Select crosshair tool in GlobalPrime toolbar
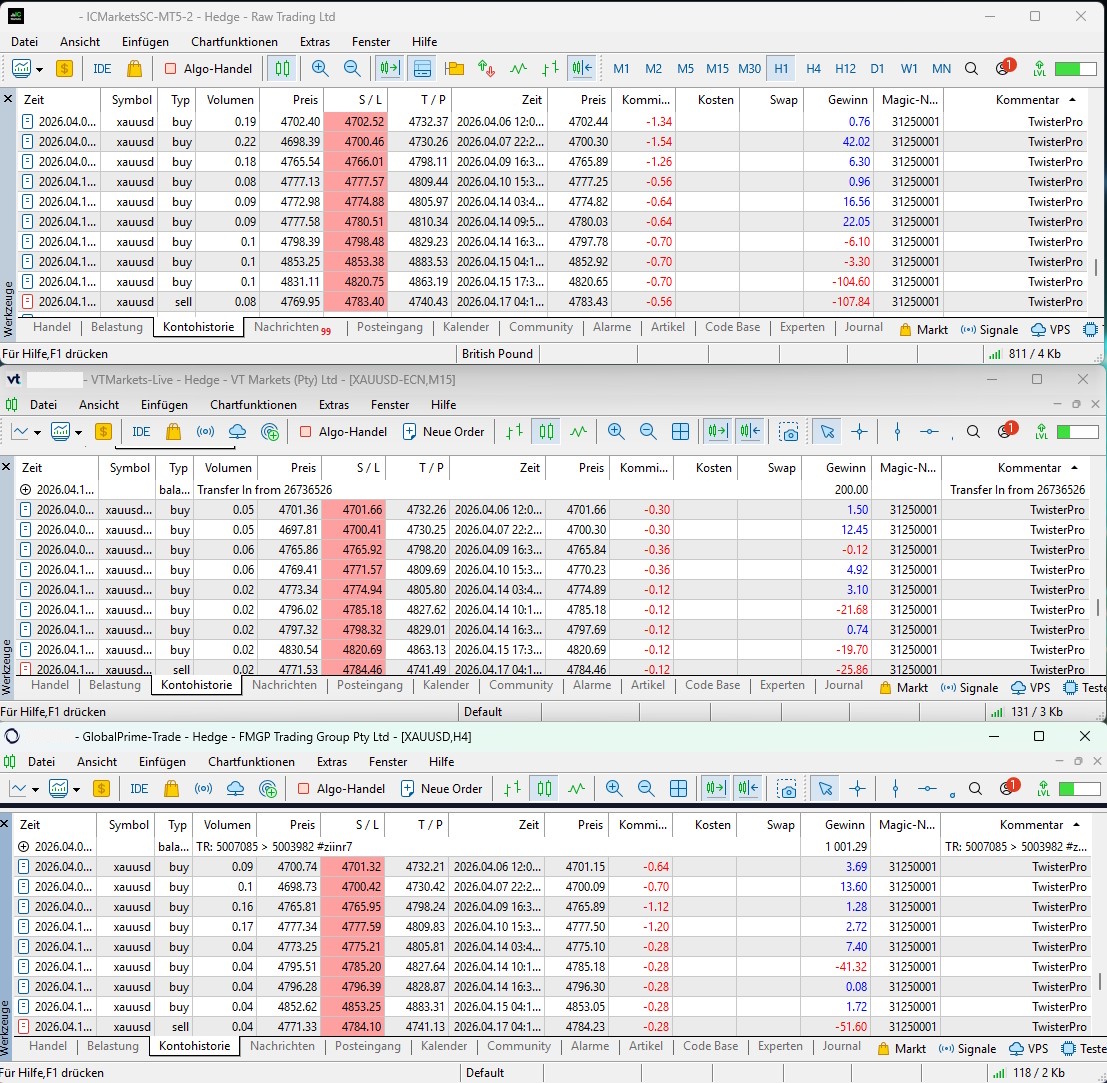 (x=857, y=789)
